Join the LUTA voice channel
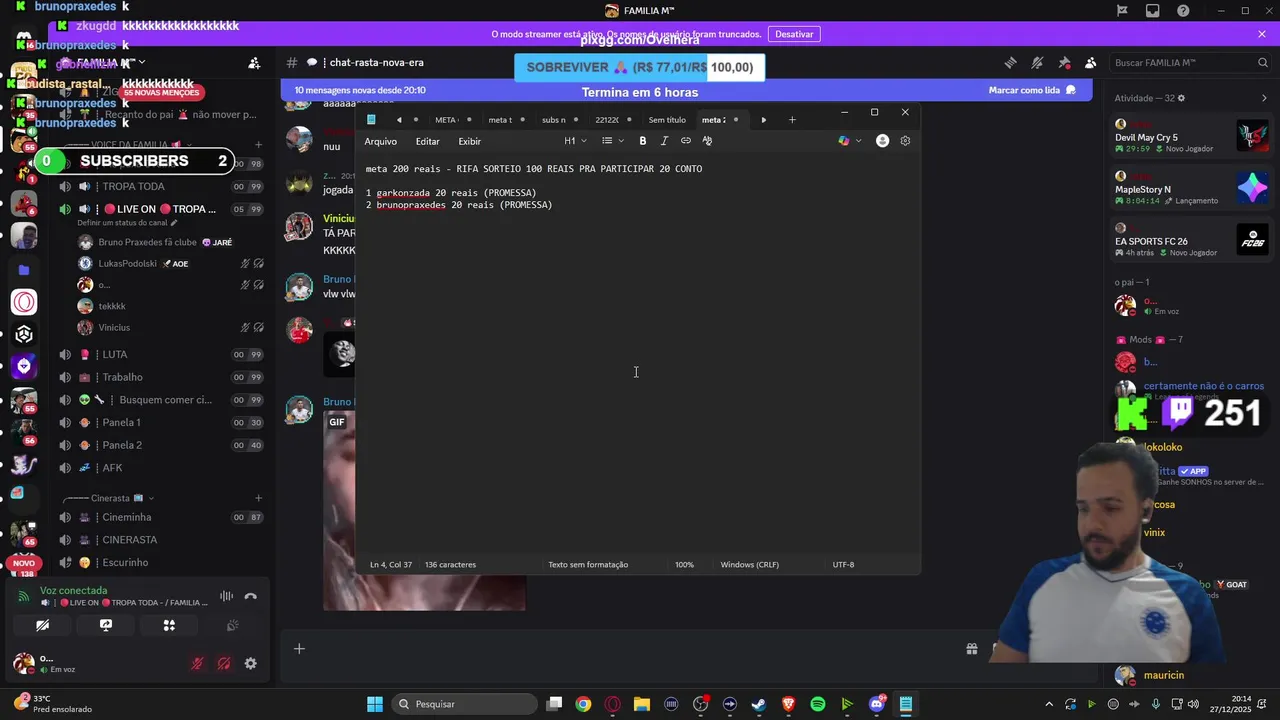 click(160, 354)
